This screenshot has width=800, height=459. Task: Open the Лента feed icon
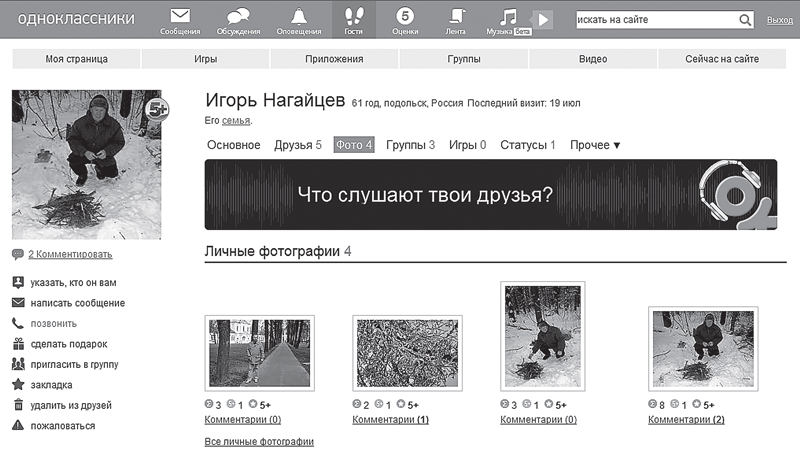click(x=456, y=17)
